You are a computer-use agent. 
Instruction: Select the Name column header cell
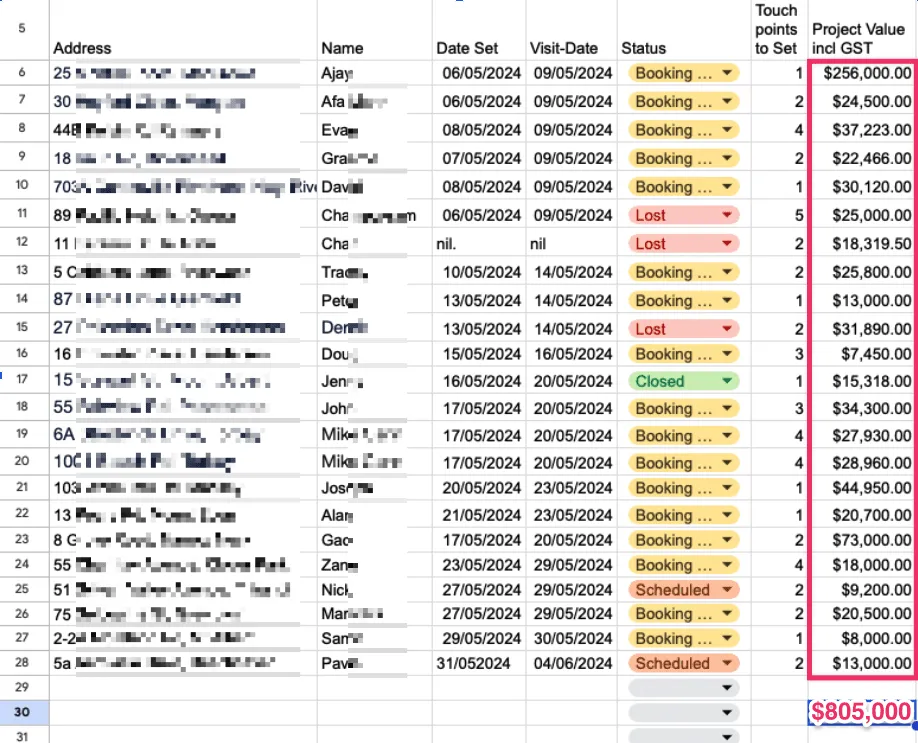click(375, 30)
